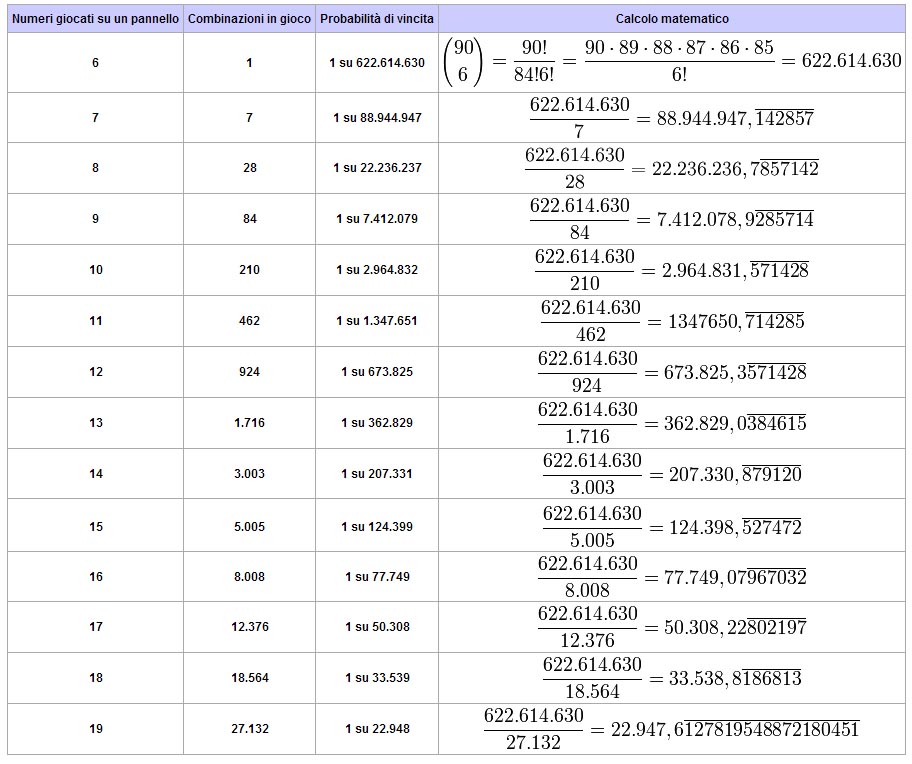Select the 'Combinazioni in gioco' header cell
The height and width of the screenshot is (764, 912).
pyautogui.click(x=249, y=19)
